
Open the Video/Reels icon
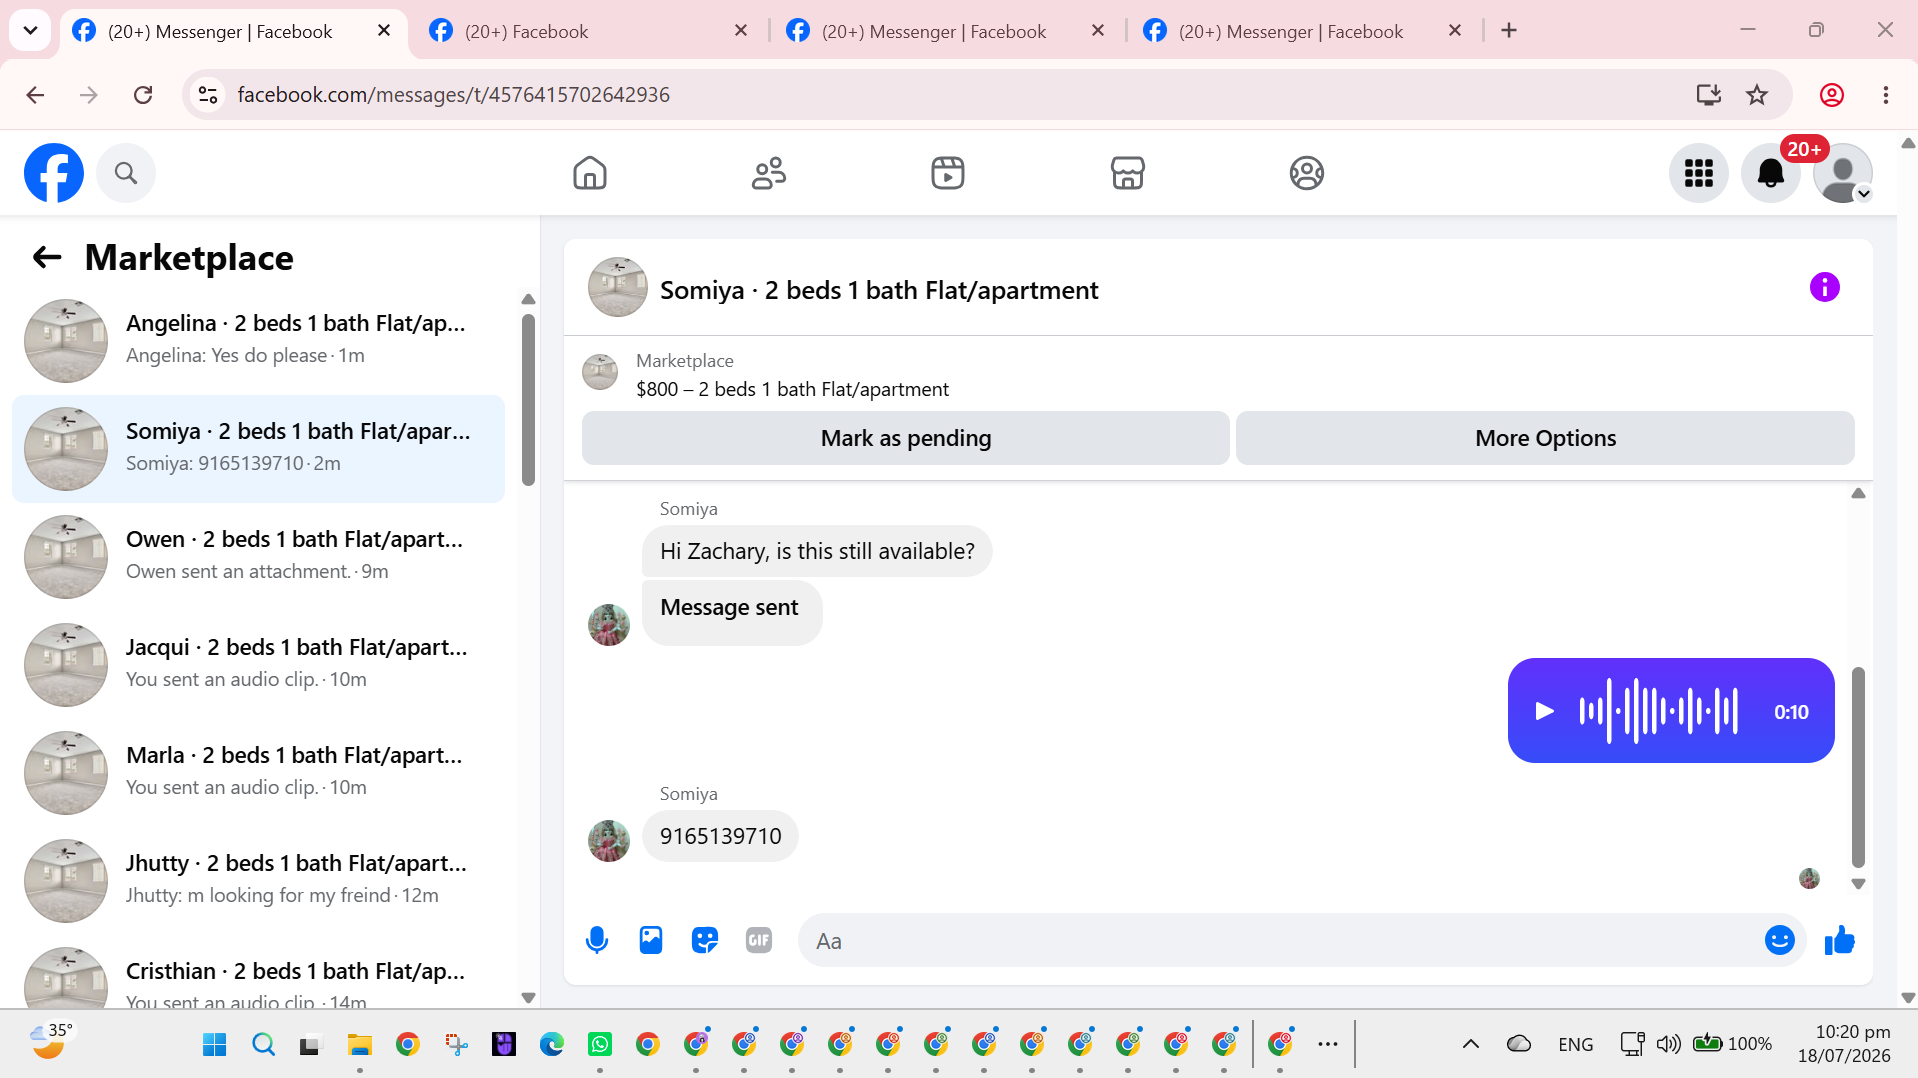[948, 173]
